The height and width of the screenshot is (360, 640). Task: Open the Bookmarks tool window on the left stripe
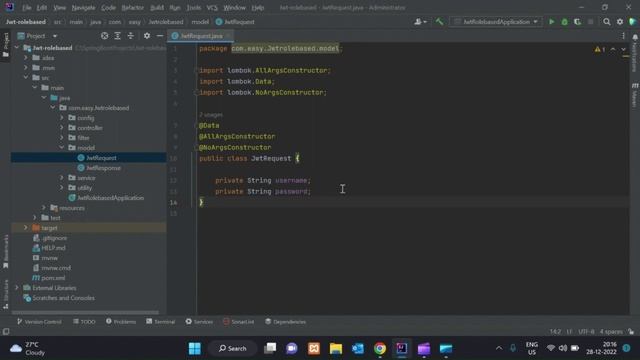point(5,252)
